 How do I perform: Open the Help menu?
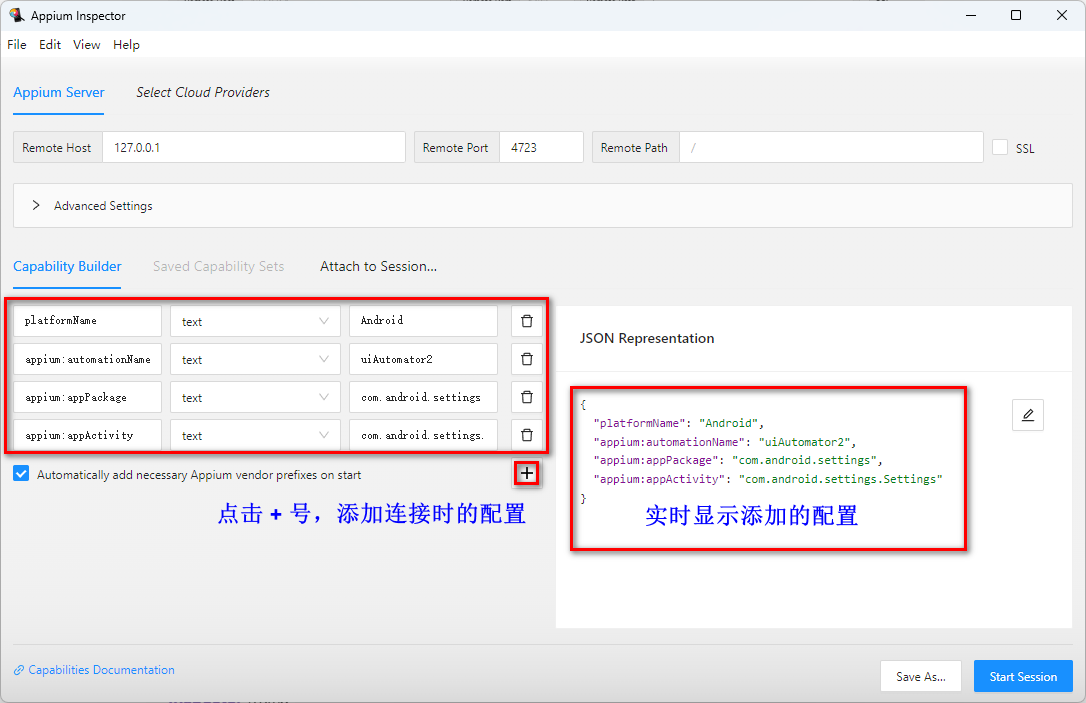(126, 44)
